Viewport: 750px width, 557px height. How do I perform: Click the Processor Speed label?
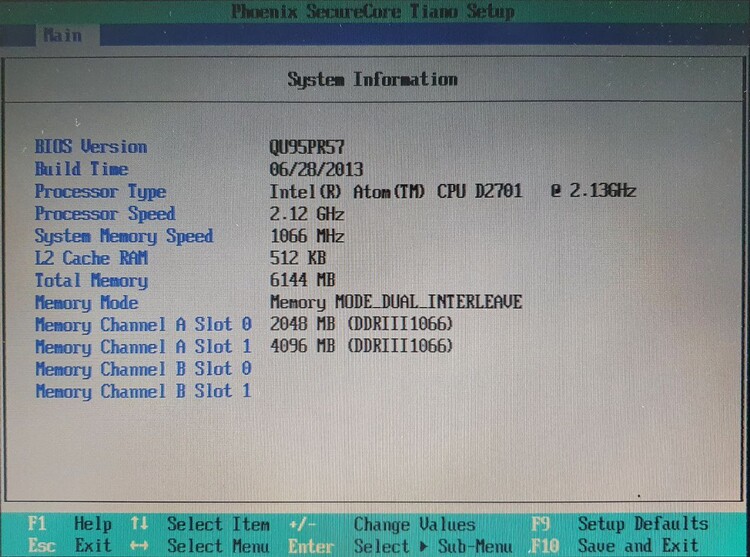[105, 214]
